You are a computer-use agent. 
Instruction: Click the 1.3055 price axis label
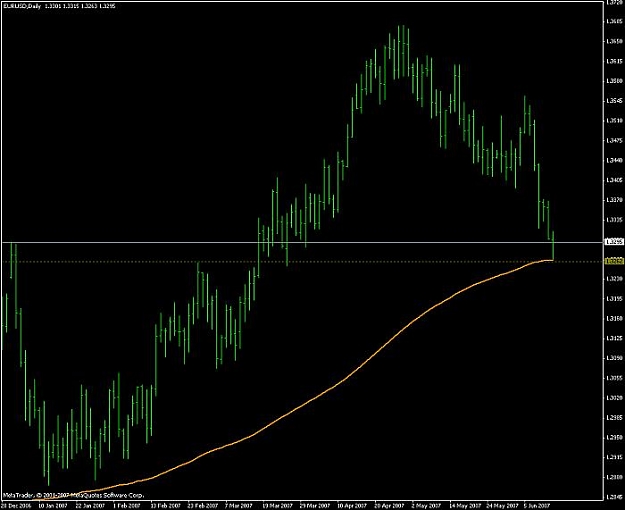(615, 378)
